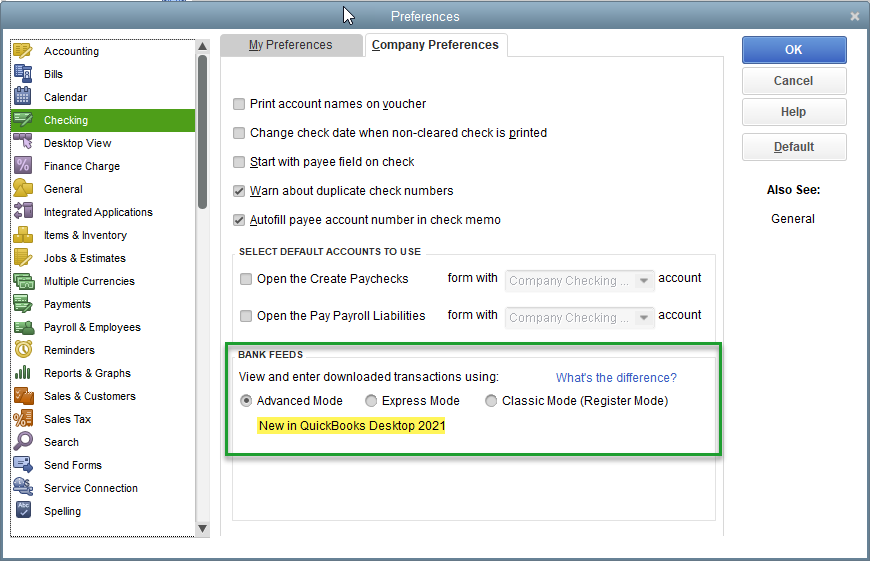Toggle Start with payee field on check

click(x=239, y=162)
